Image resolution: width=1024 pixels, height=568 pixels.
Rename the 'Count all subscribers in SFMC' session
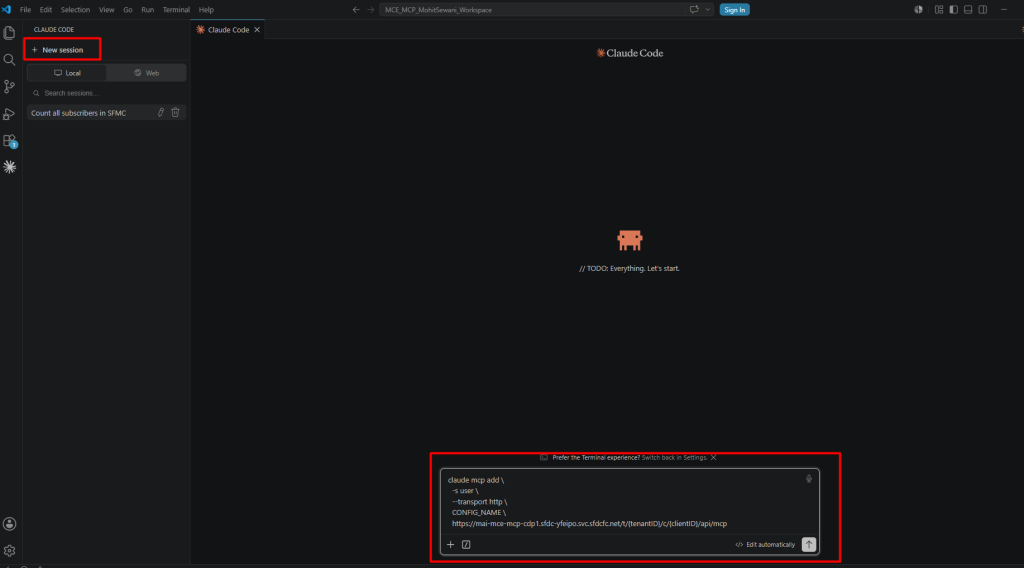click(x=161, y=112)
